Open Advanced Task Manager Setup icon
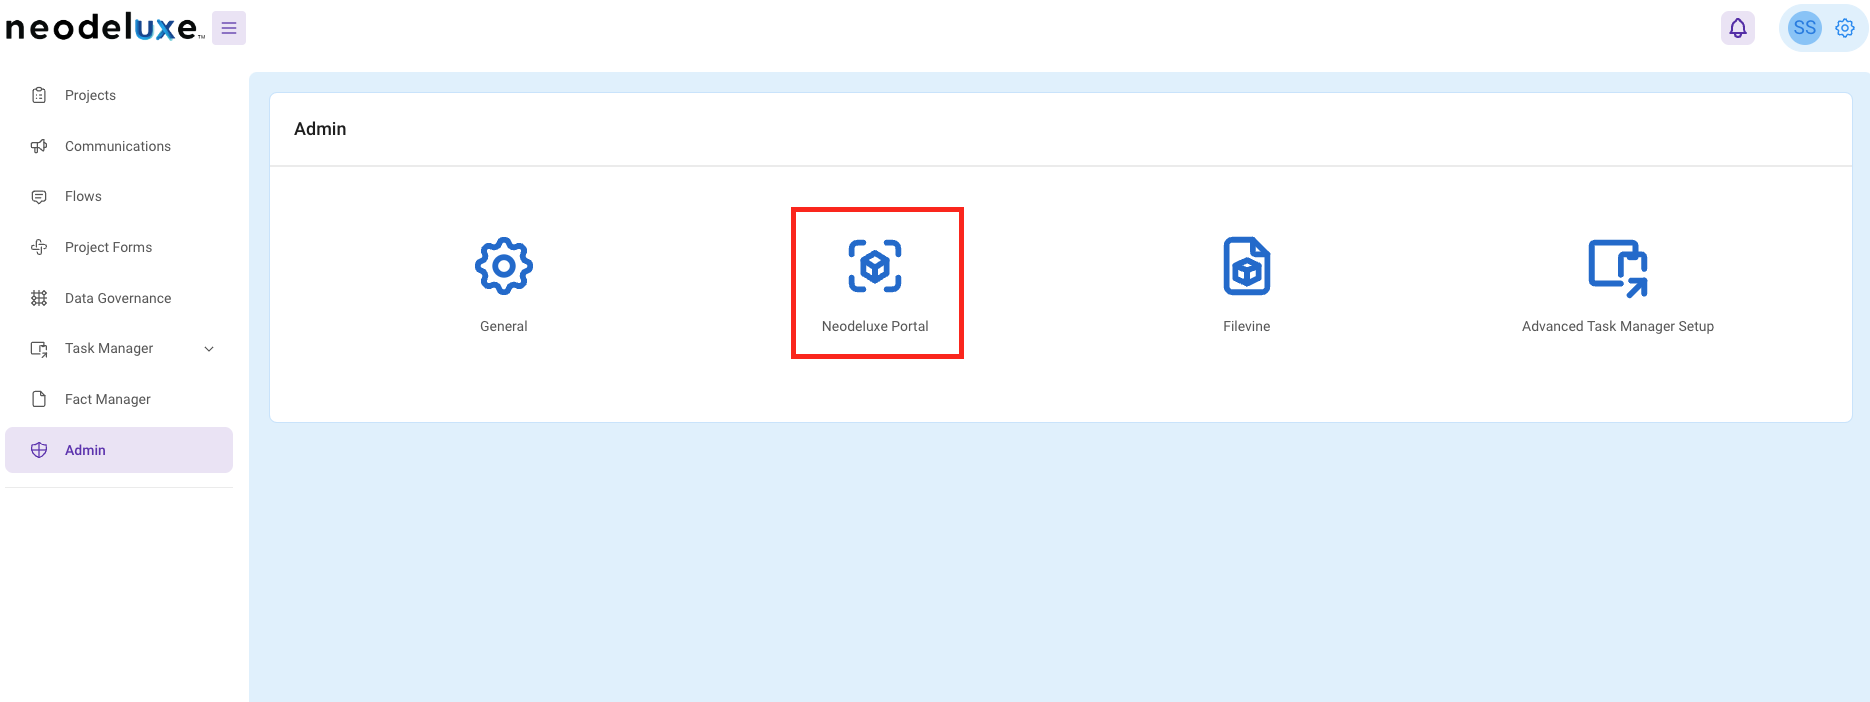 1618,268
